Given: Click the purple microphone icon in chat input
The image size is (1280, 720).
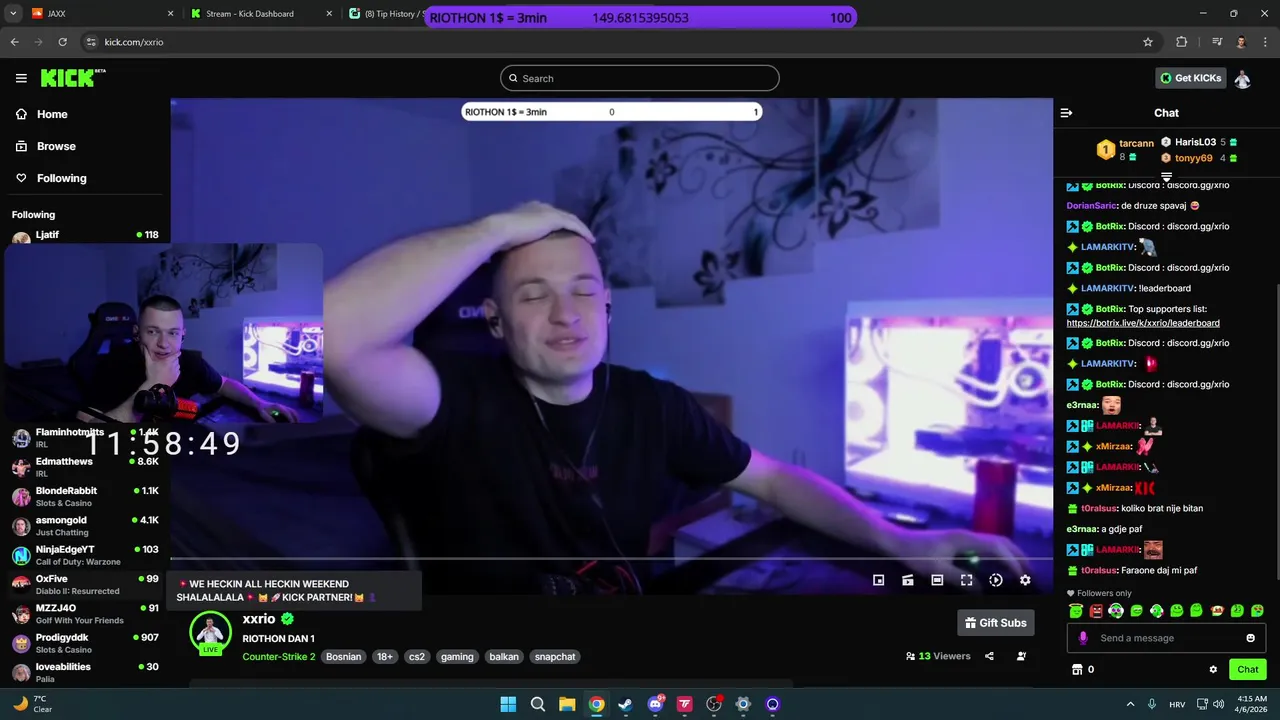Looking at the screenshot, I should coord(1083,638).
